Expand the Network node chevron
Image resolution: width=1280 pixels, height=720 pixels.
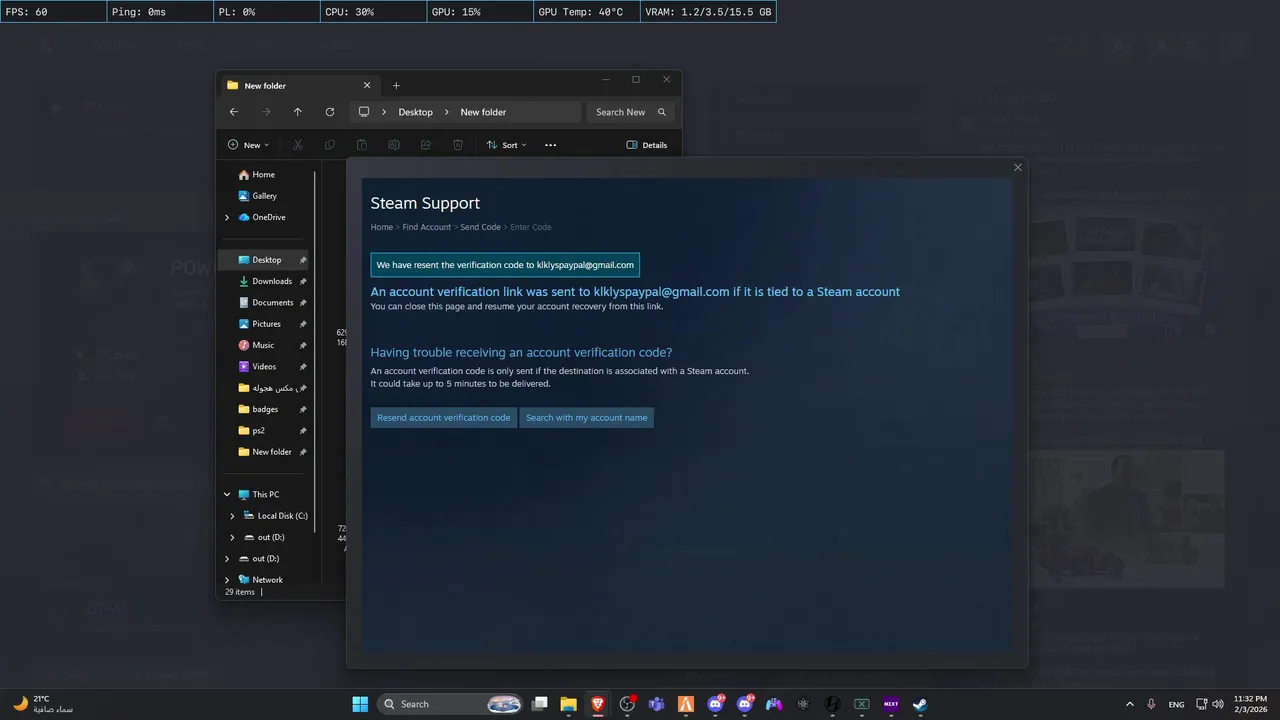[x=227, y=580]
